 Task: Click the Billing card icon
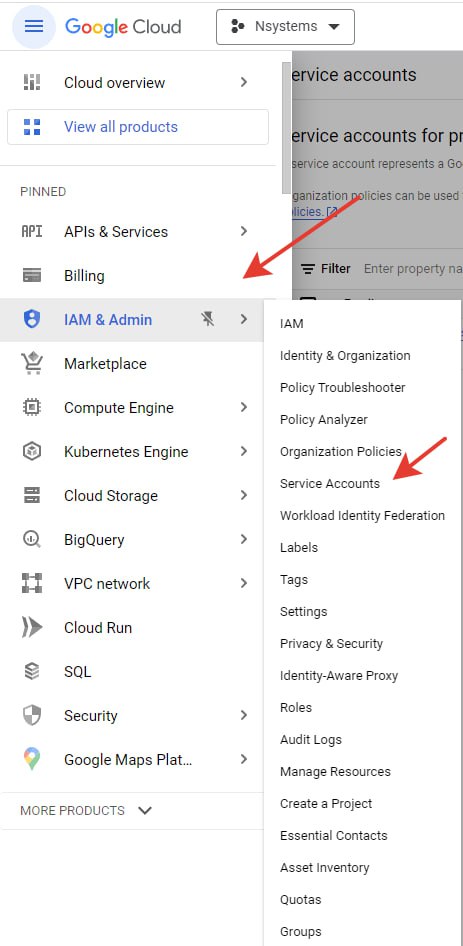(32, 276)
